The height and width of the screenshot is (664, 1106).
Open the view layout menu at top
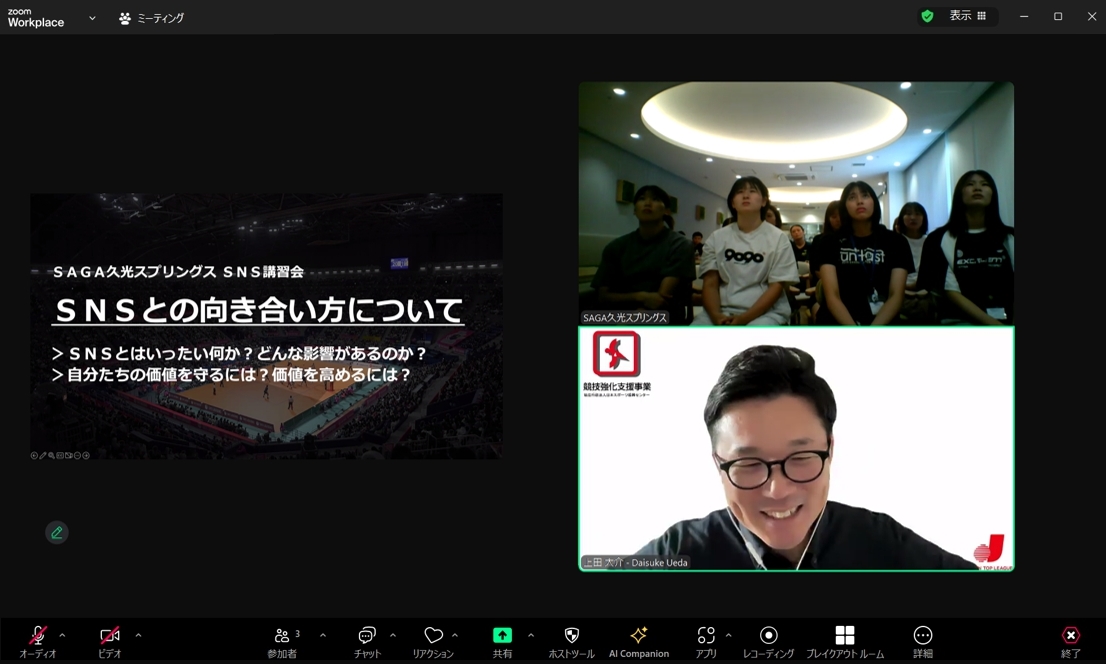point(967,16)
